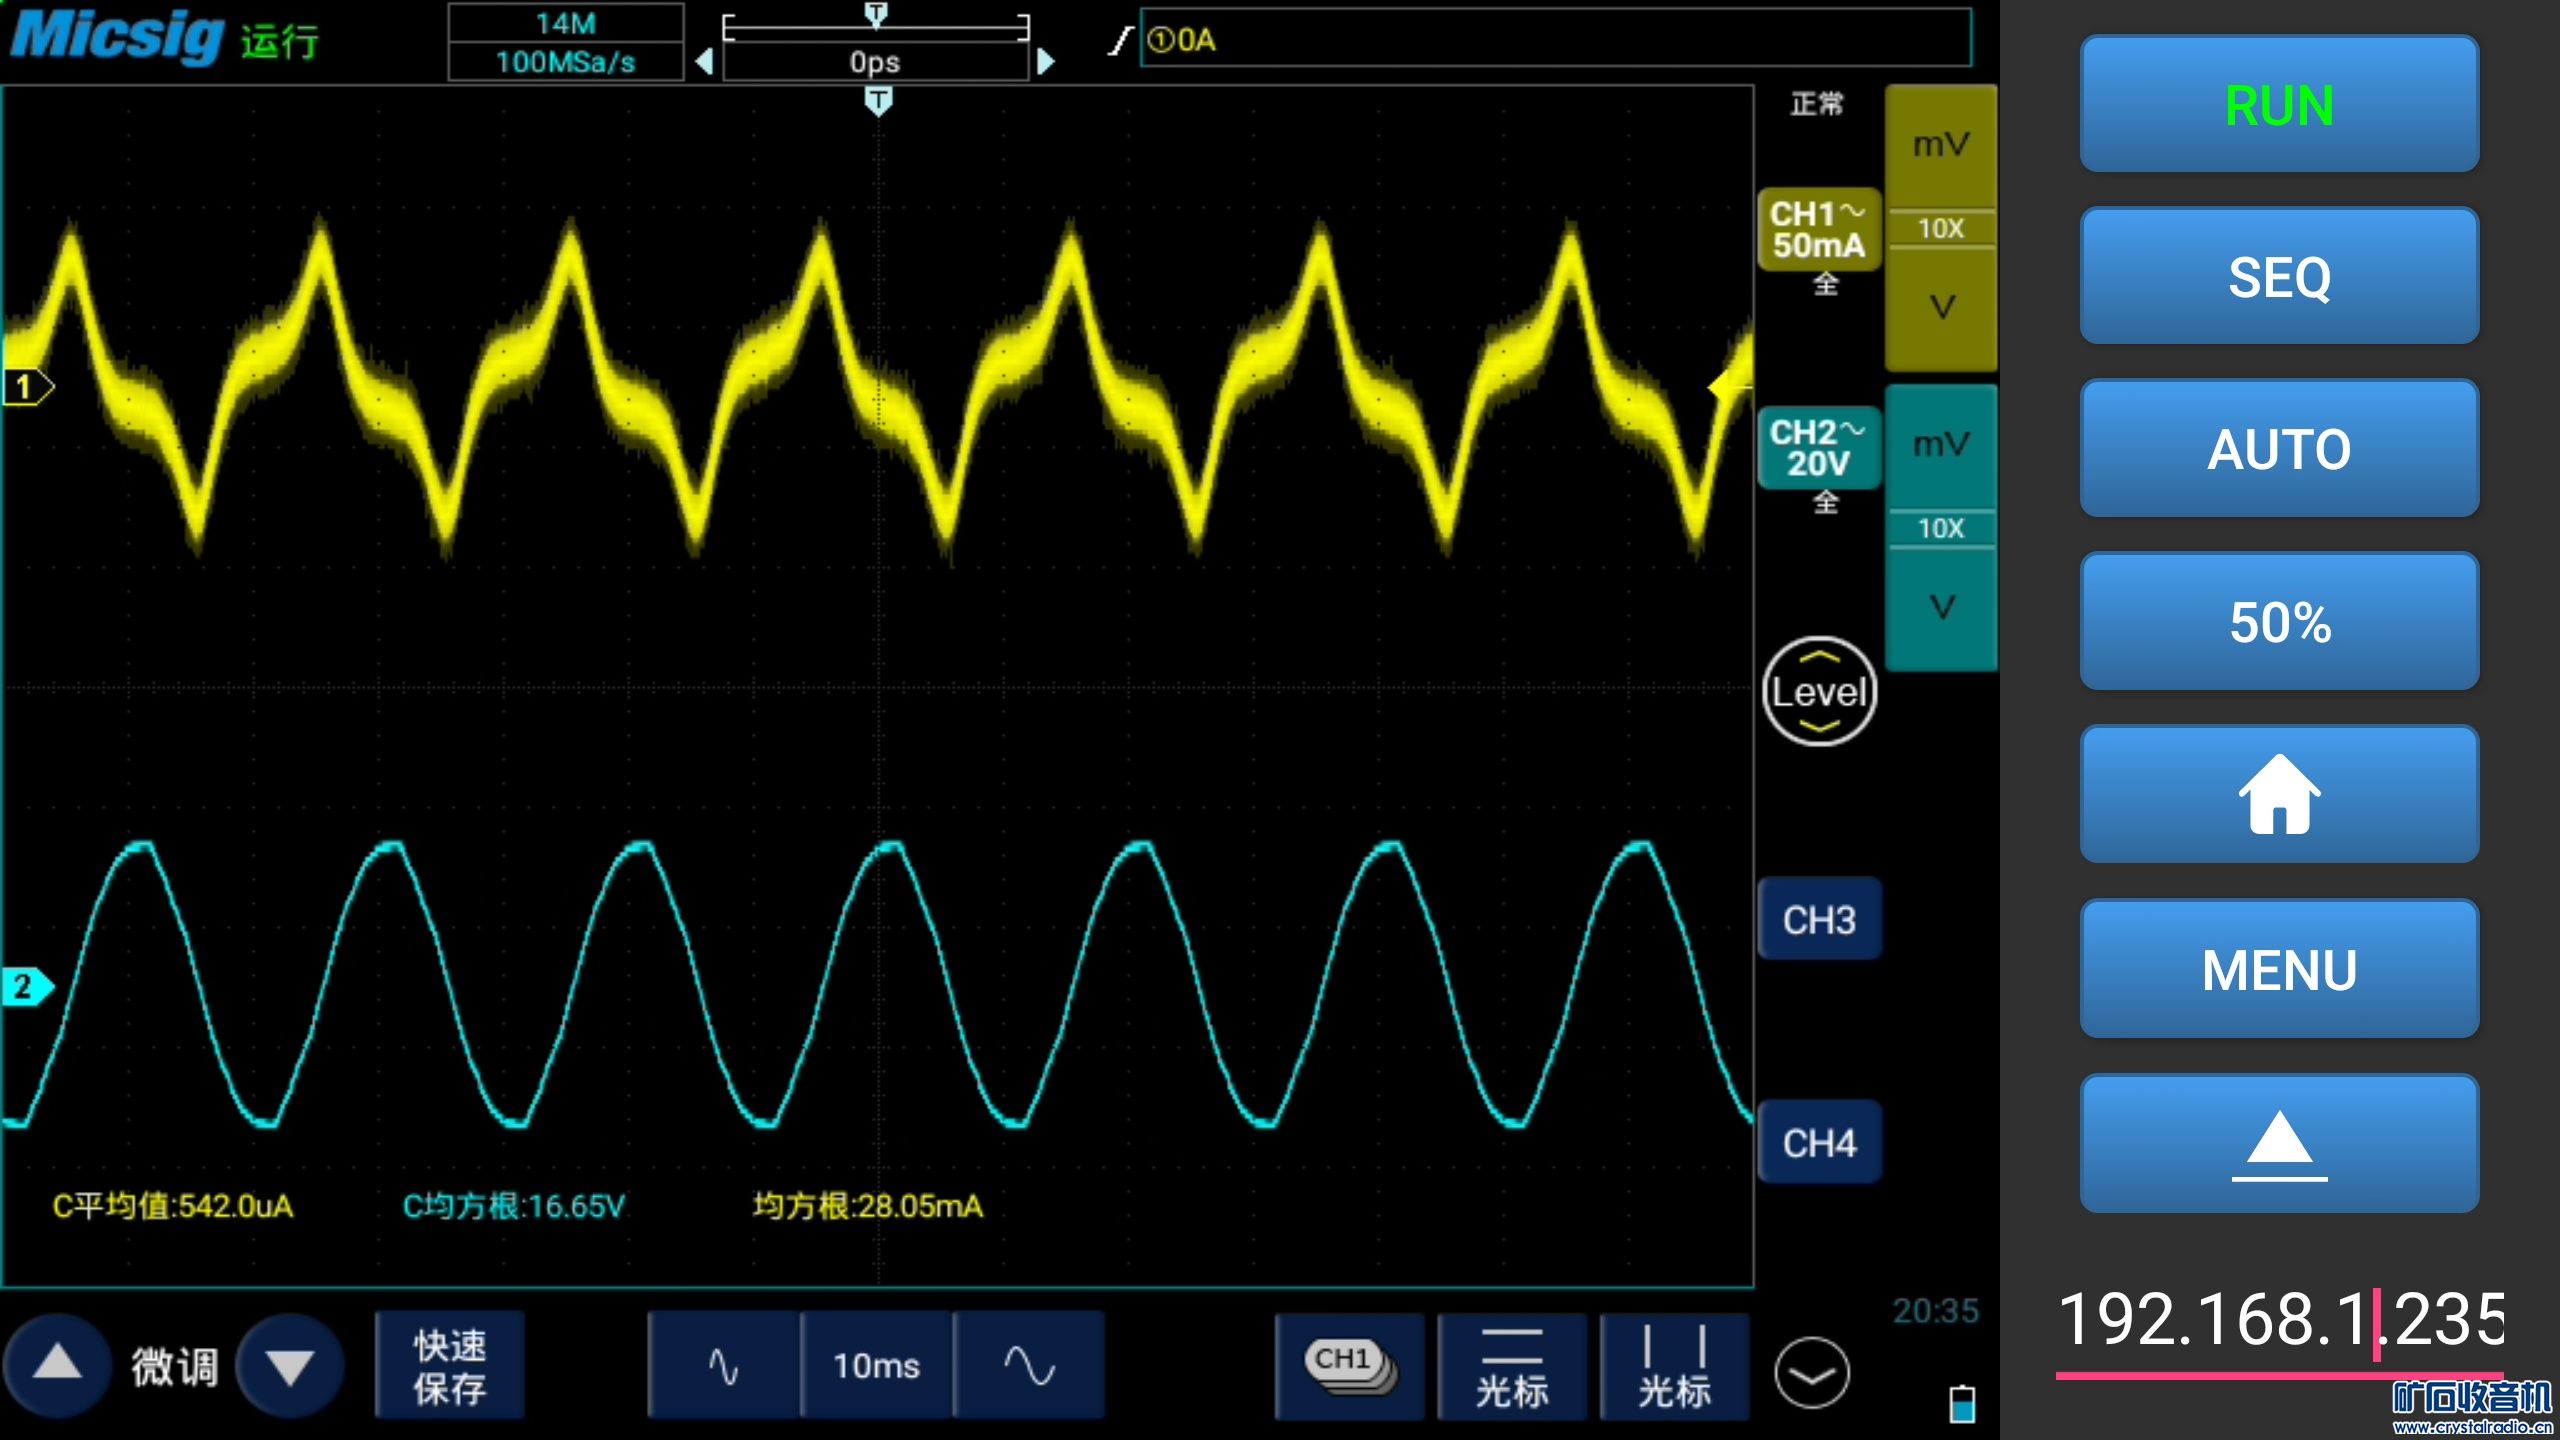This screenshot has width=2560, height=1440.
Task: Tap the rising edge trigger icon
Action: (x=1121, y=40)
